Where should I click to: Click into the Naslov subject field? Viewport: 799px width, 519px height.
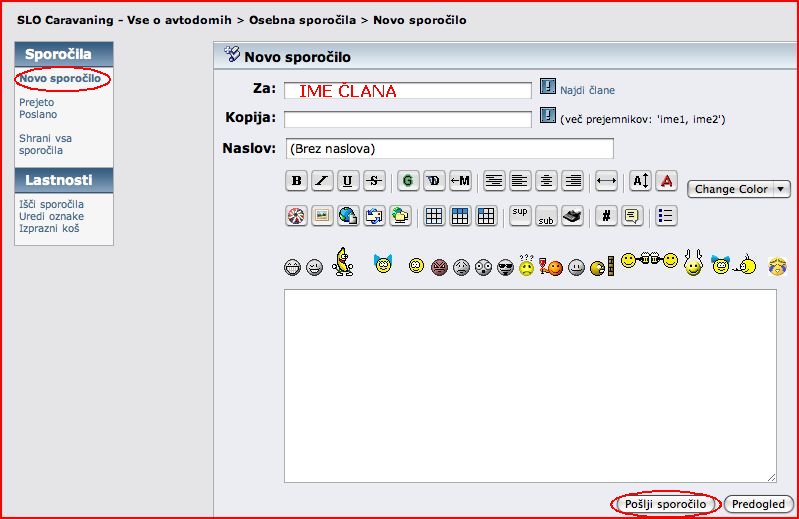coord(448,148)
